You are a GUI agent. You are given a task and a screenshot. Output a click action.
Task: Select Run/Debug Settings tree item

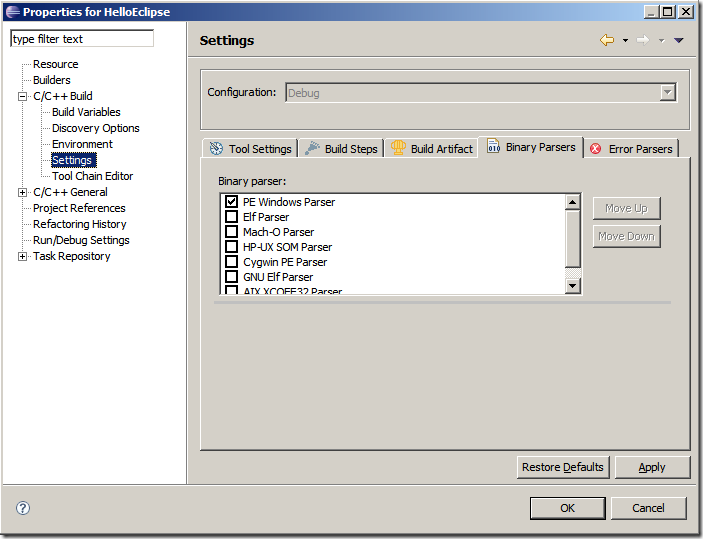click(x=81, y=240)
